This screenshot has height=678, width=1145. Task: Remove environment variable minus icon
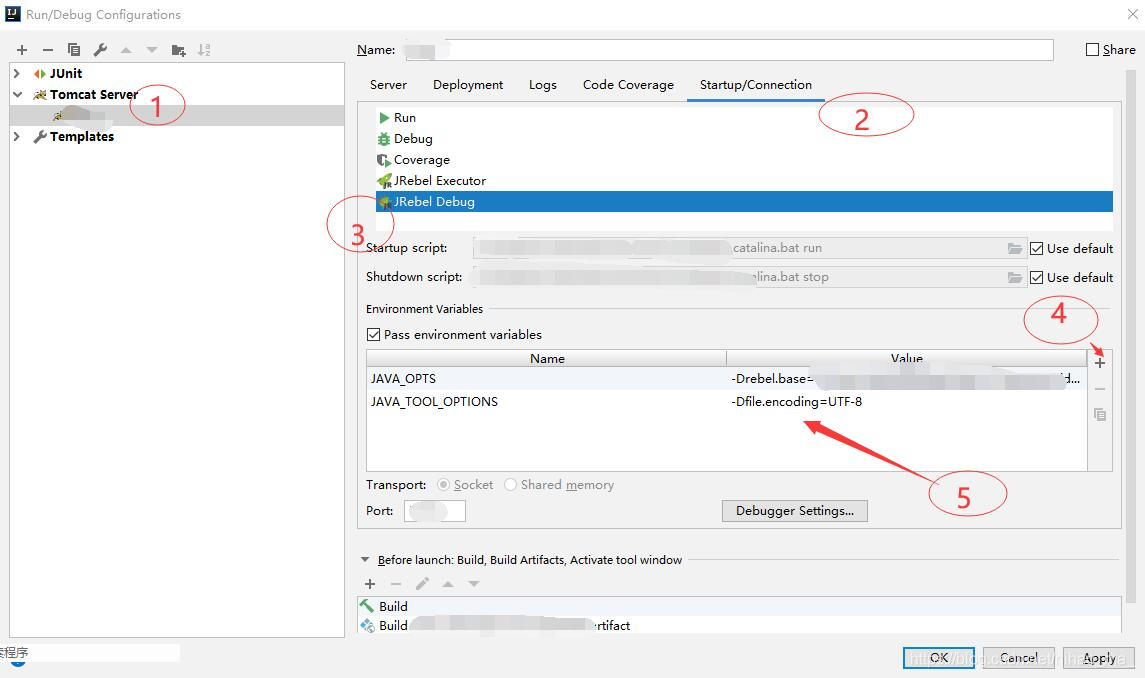point(1100,389)
